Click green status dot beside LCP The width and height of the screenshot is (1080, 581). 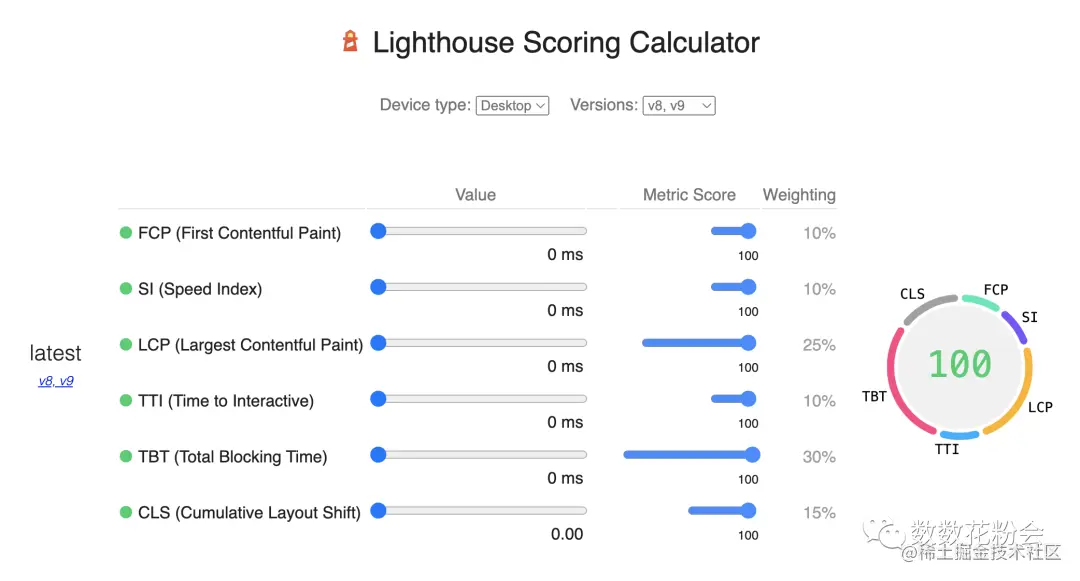(125, 344)
